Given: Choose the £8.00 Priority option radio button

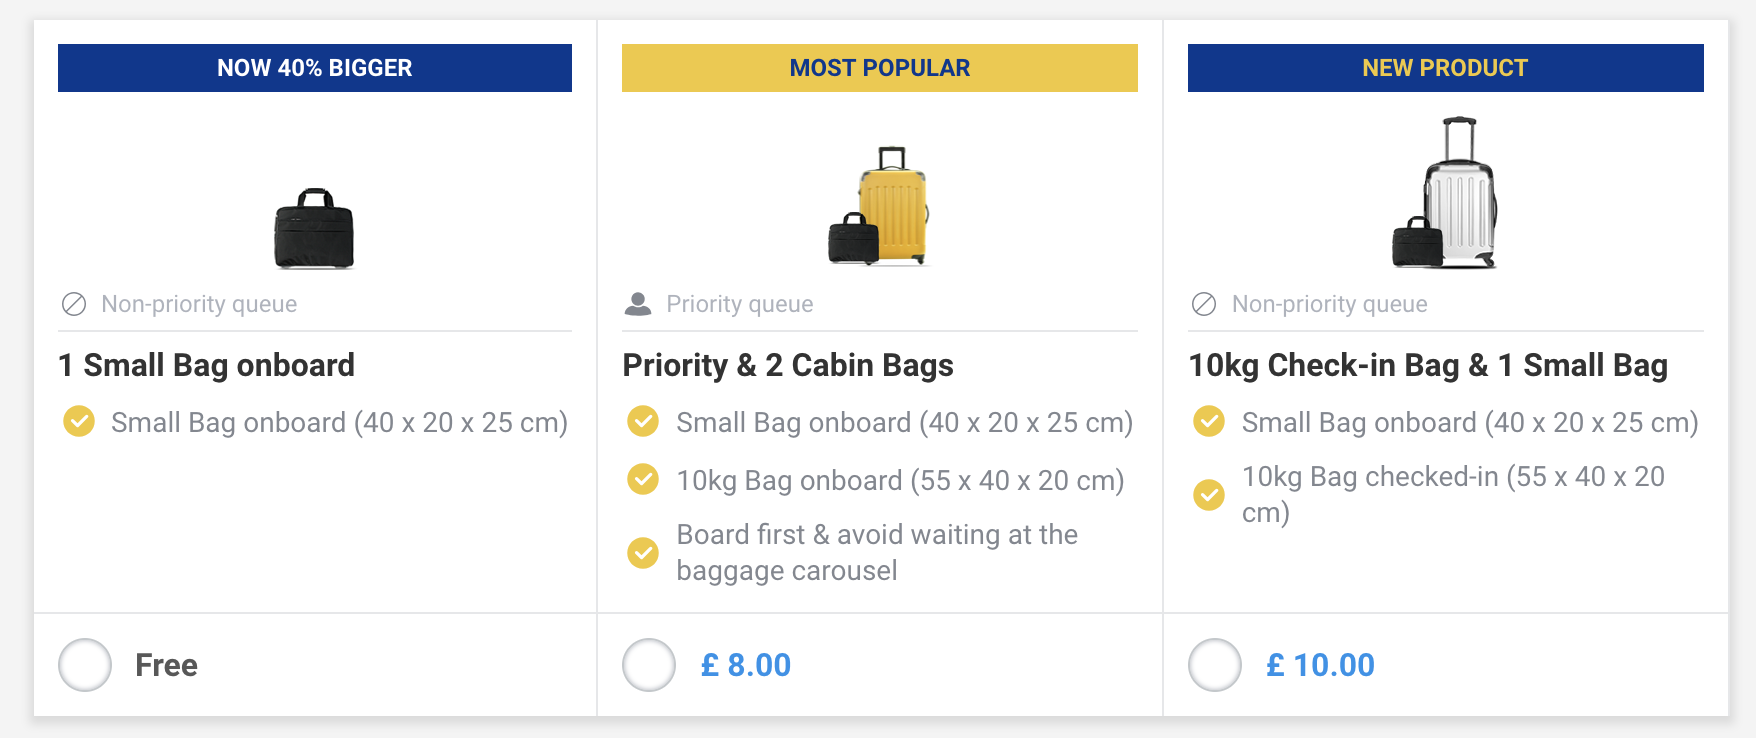Looking at the screenshot, I should click(649, 665).
